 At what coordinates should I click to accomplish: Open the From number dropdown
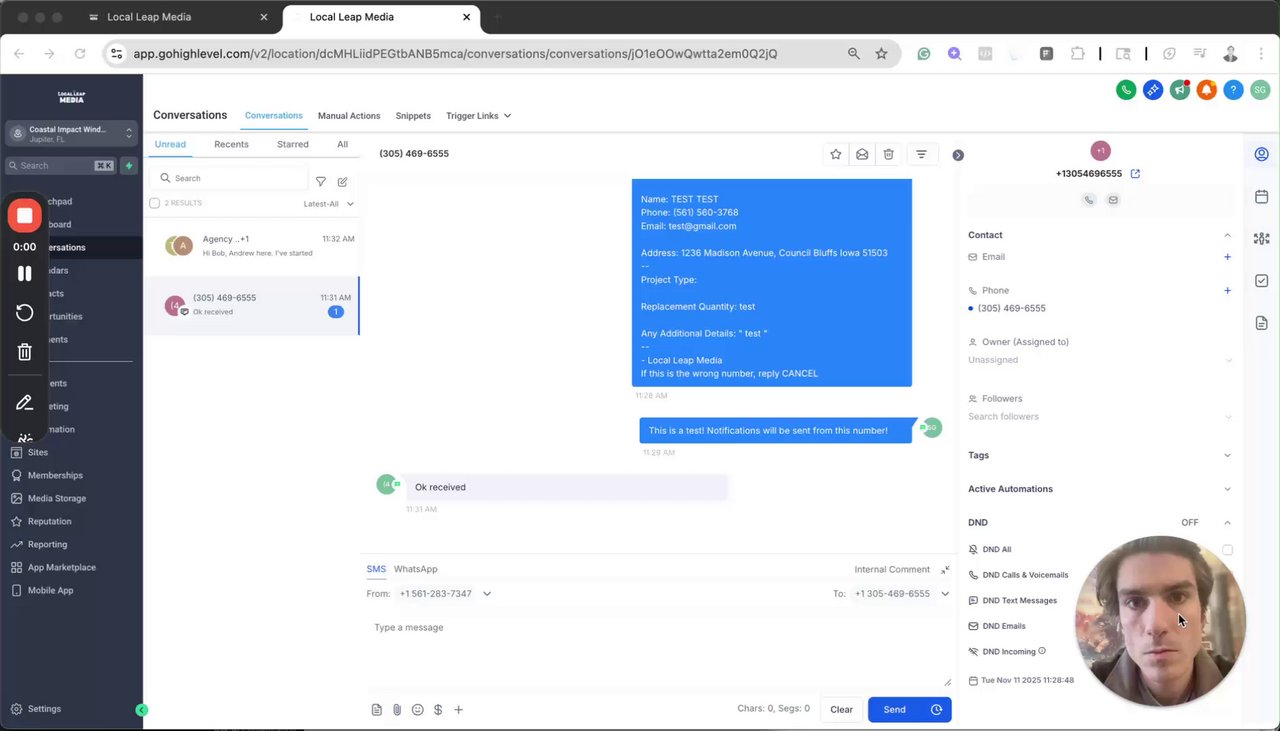point(445,594)
